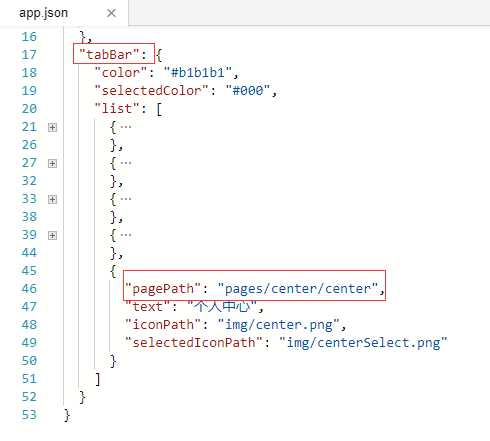Expand folded block at line 33
Image resolution: width=490 pixels, height=441 pixels.
tap(52, 199)
